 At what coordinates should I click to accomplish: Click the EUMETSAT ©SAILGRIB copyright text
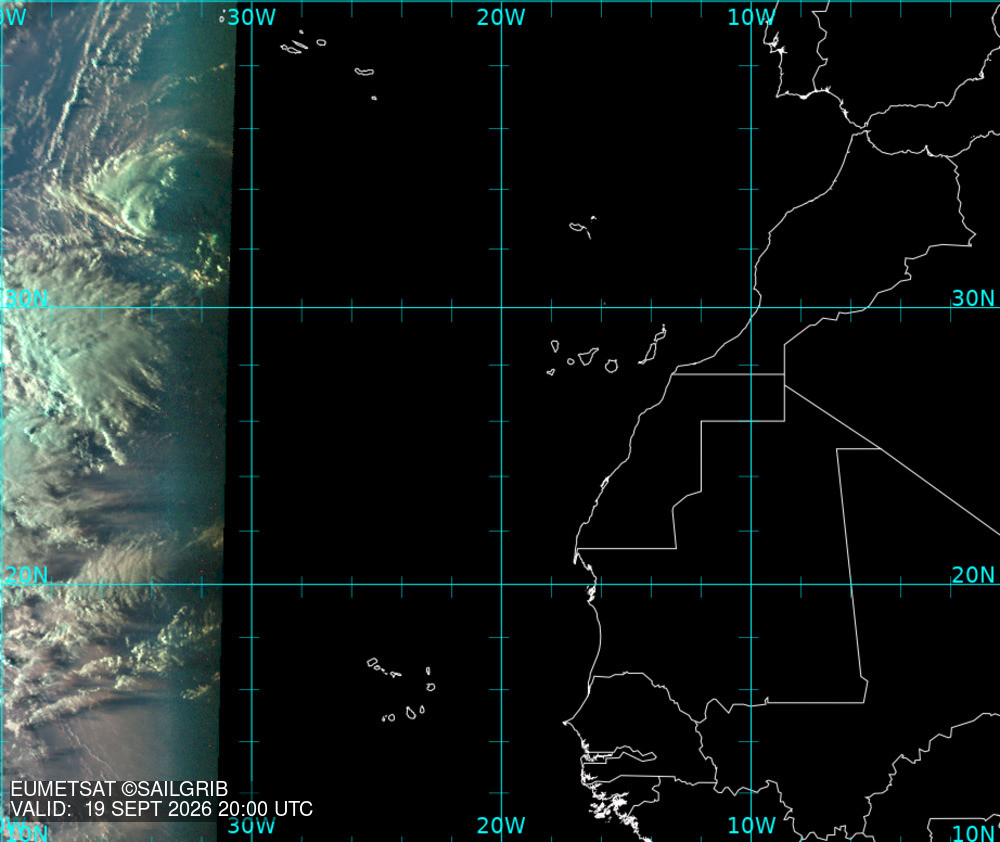pos(119,789)
